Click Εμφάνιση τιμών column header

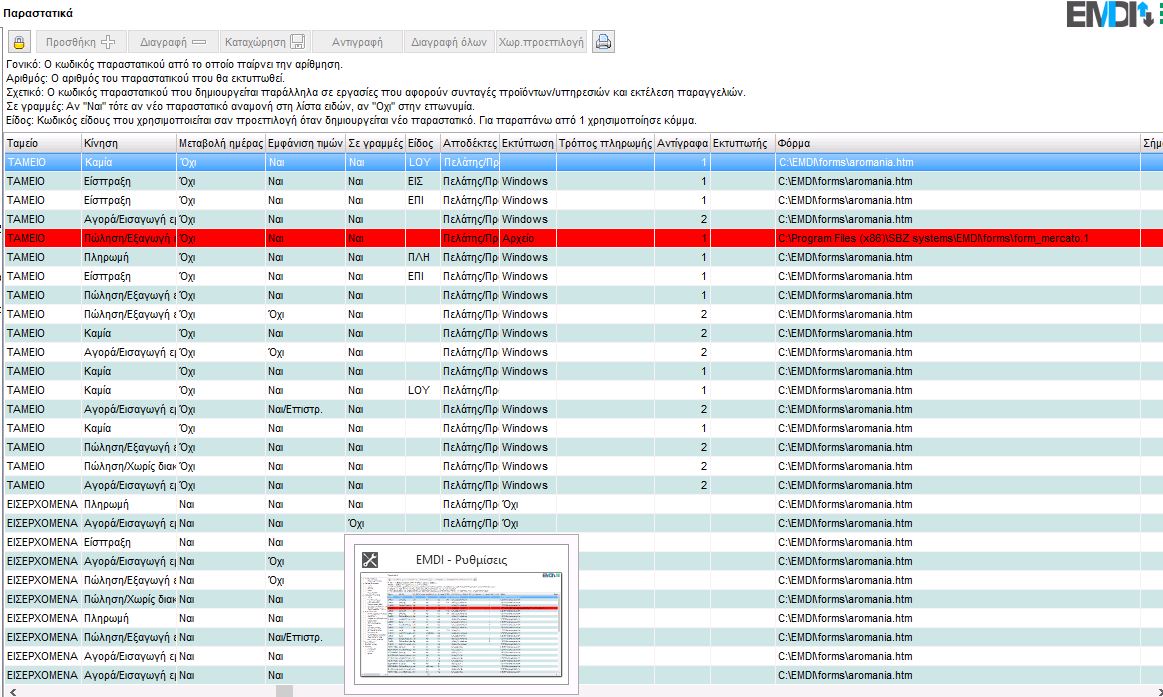click(306, 143)
